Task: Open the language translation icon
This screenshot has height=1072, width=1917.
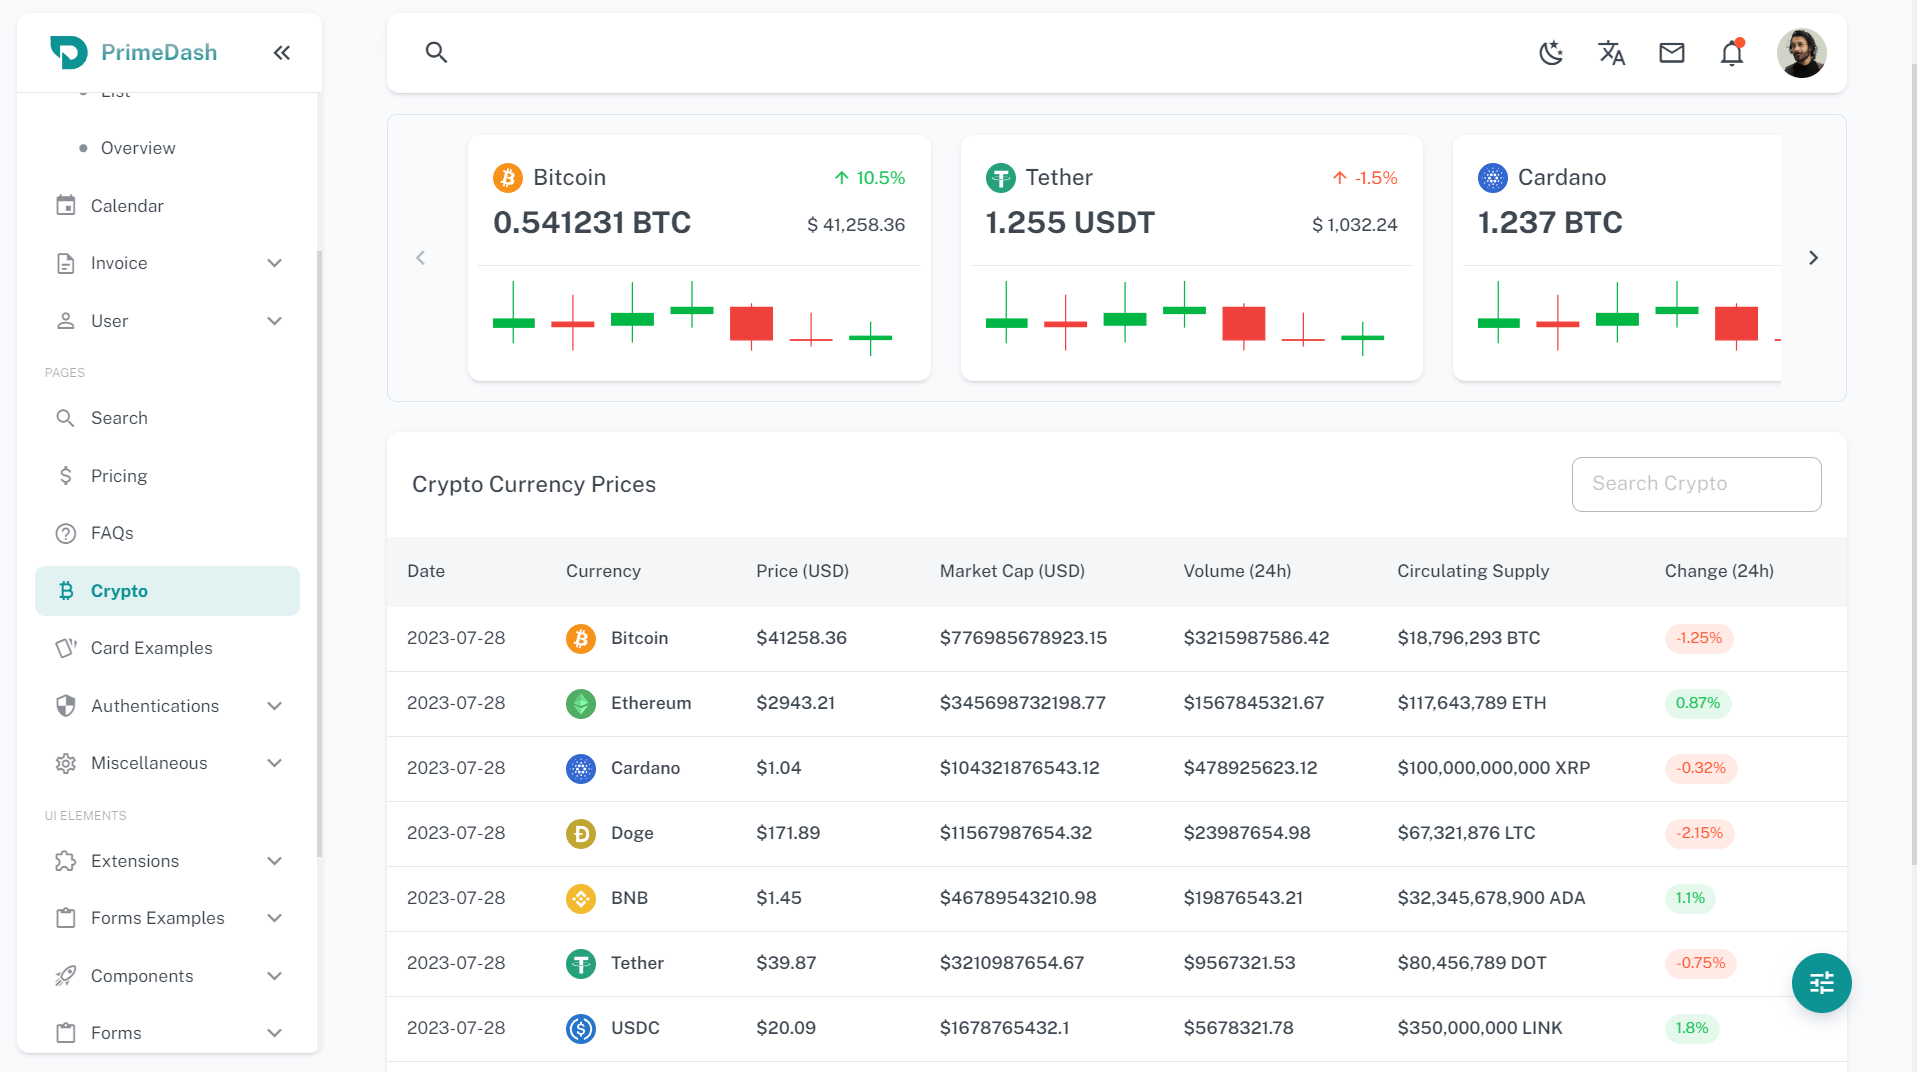Action: [1611, 53]
